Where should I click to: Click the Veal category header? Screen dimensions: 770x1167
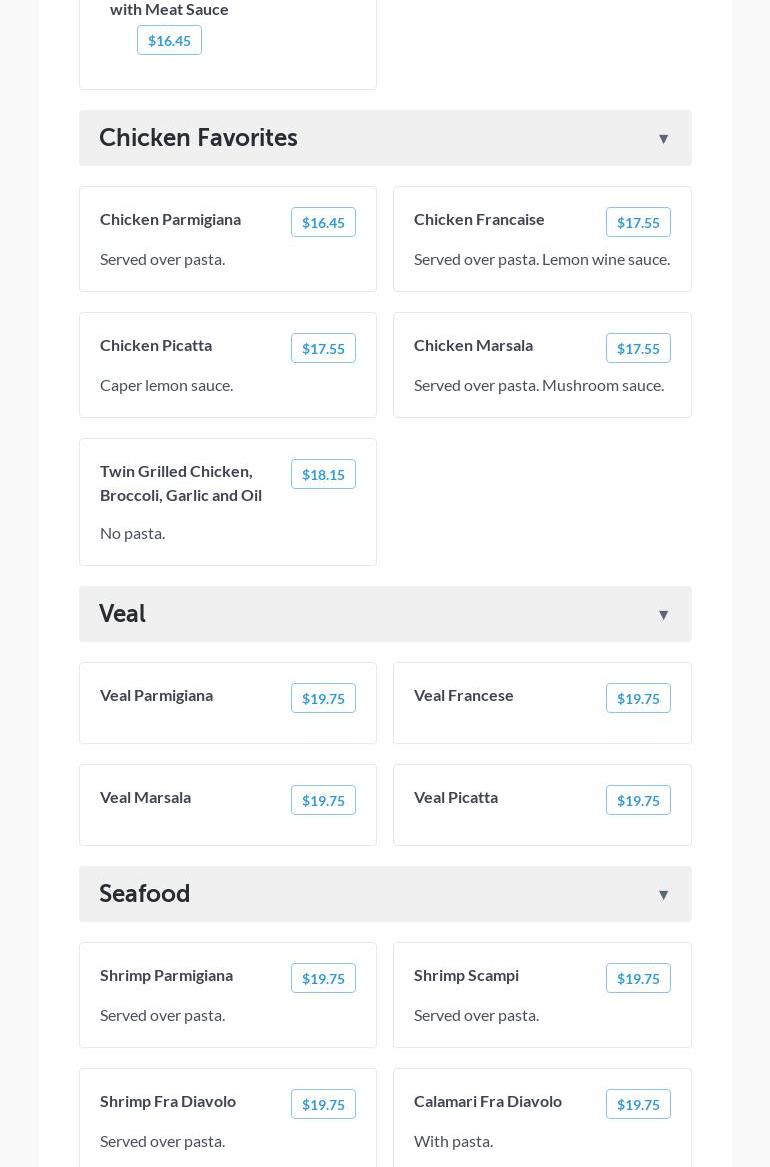click(122, 614)
